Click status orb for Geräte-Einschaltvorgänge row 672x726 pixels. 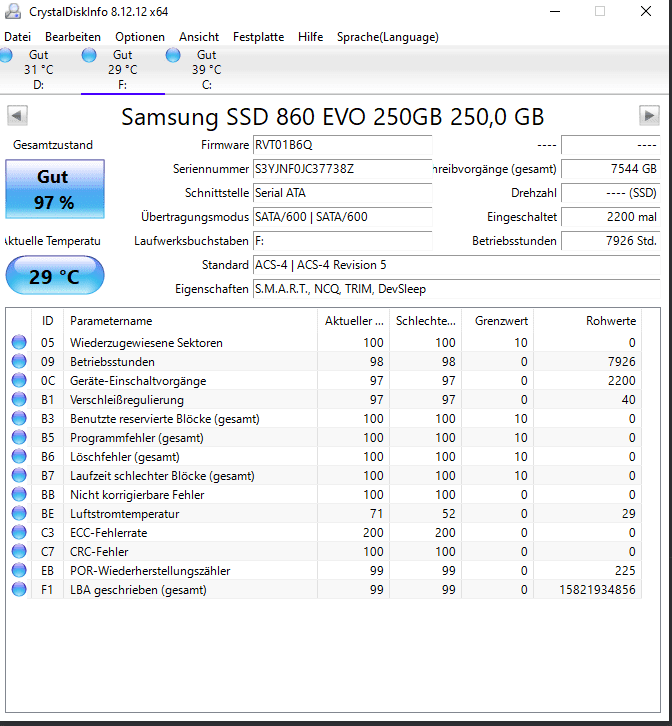(x=19, y=380)
